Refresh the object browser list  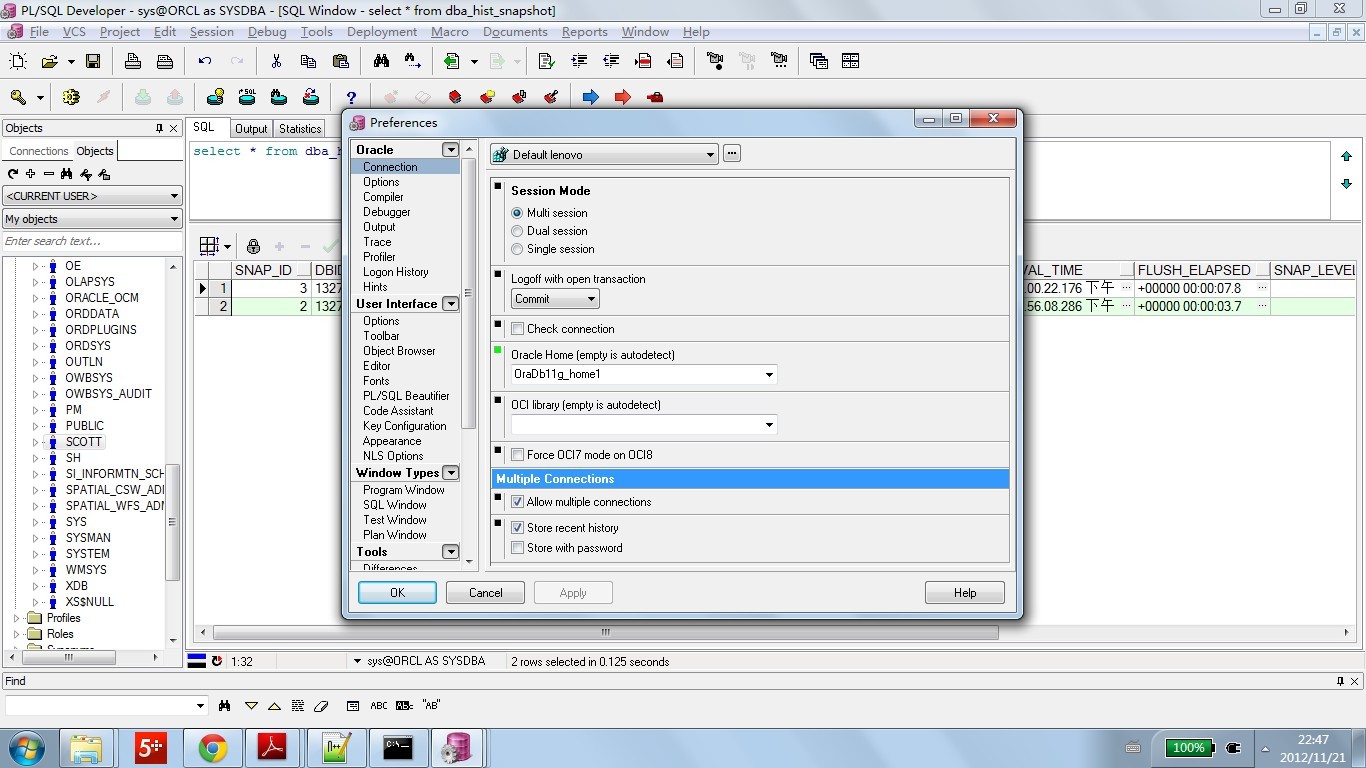pyautogui.click(x=13, y=174)
